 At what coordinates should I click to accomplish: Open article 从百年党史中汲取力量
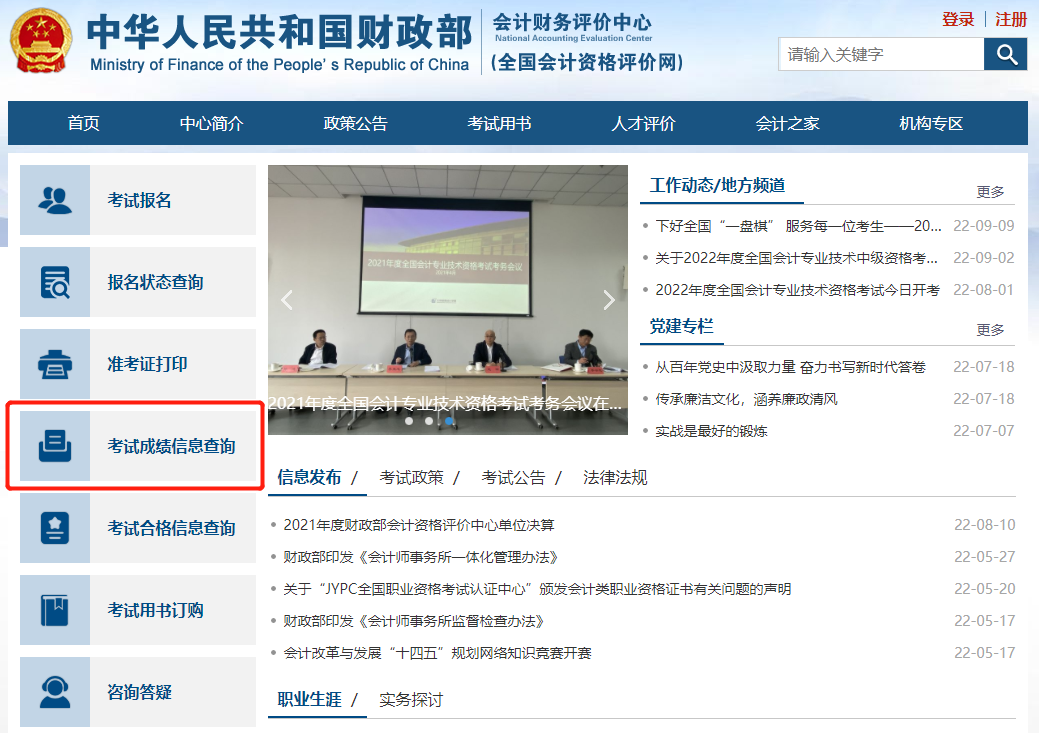point(790,367)
